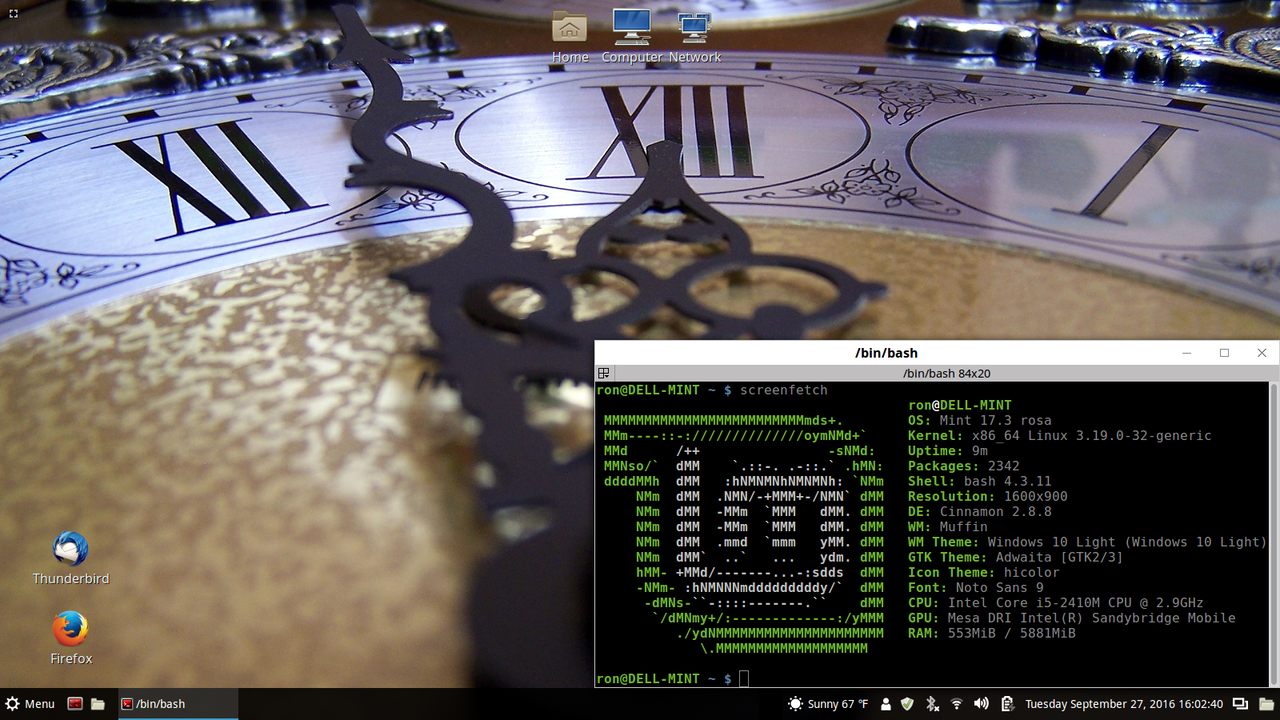Image resolution: width=1280 pixels, height=720 pixels.
Task: Click the terminal split-layout grid icon
Action: click(604, 374)
